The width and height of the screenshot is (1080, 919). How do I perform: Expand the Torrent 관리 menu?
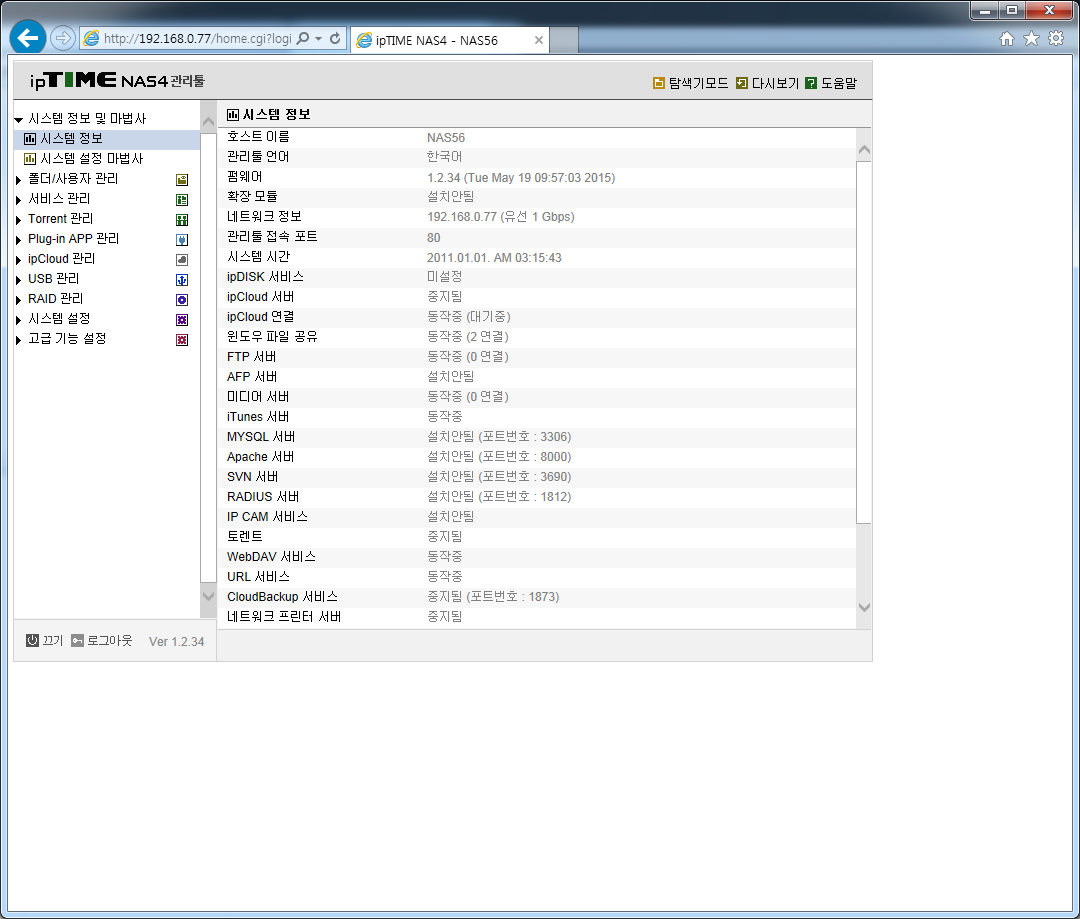[x=19, y=220]
